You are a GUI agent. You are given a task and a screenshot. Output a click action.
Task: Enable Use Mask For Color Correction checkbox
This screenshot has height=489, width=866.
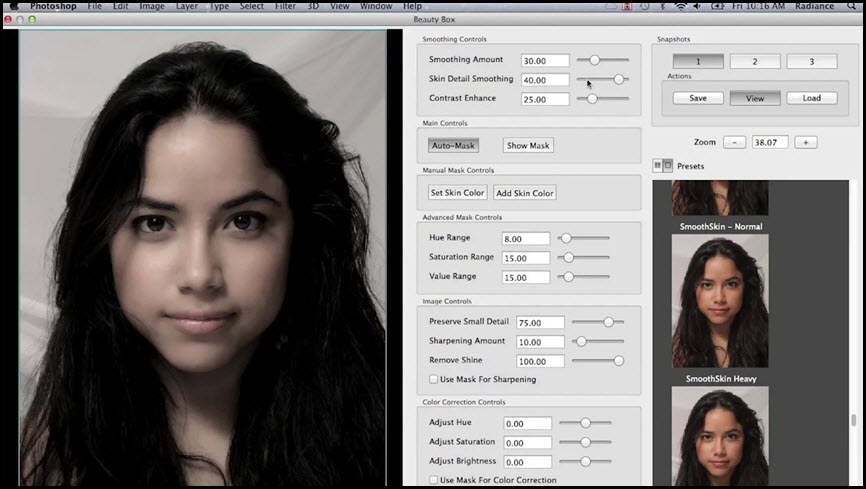coord(434,480)
